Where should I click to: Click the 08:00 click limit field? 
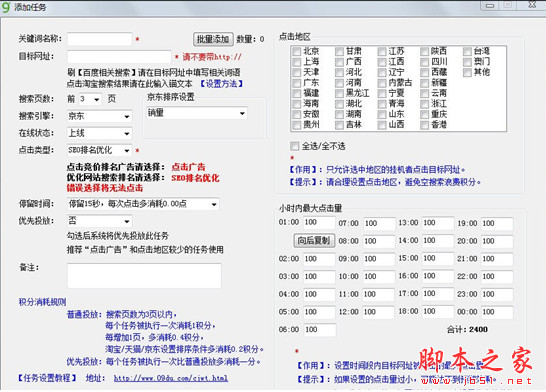tap(379, 241)
